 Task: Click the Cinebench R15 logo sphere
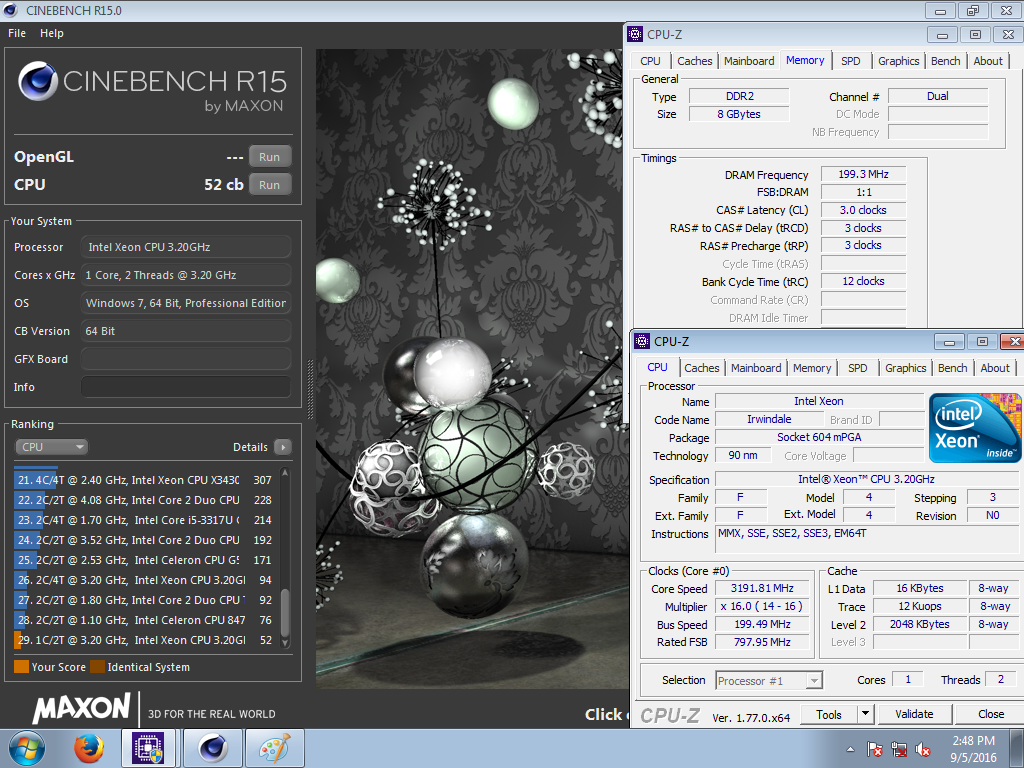tap(37, 80)
